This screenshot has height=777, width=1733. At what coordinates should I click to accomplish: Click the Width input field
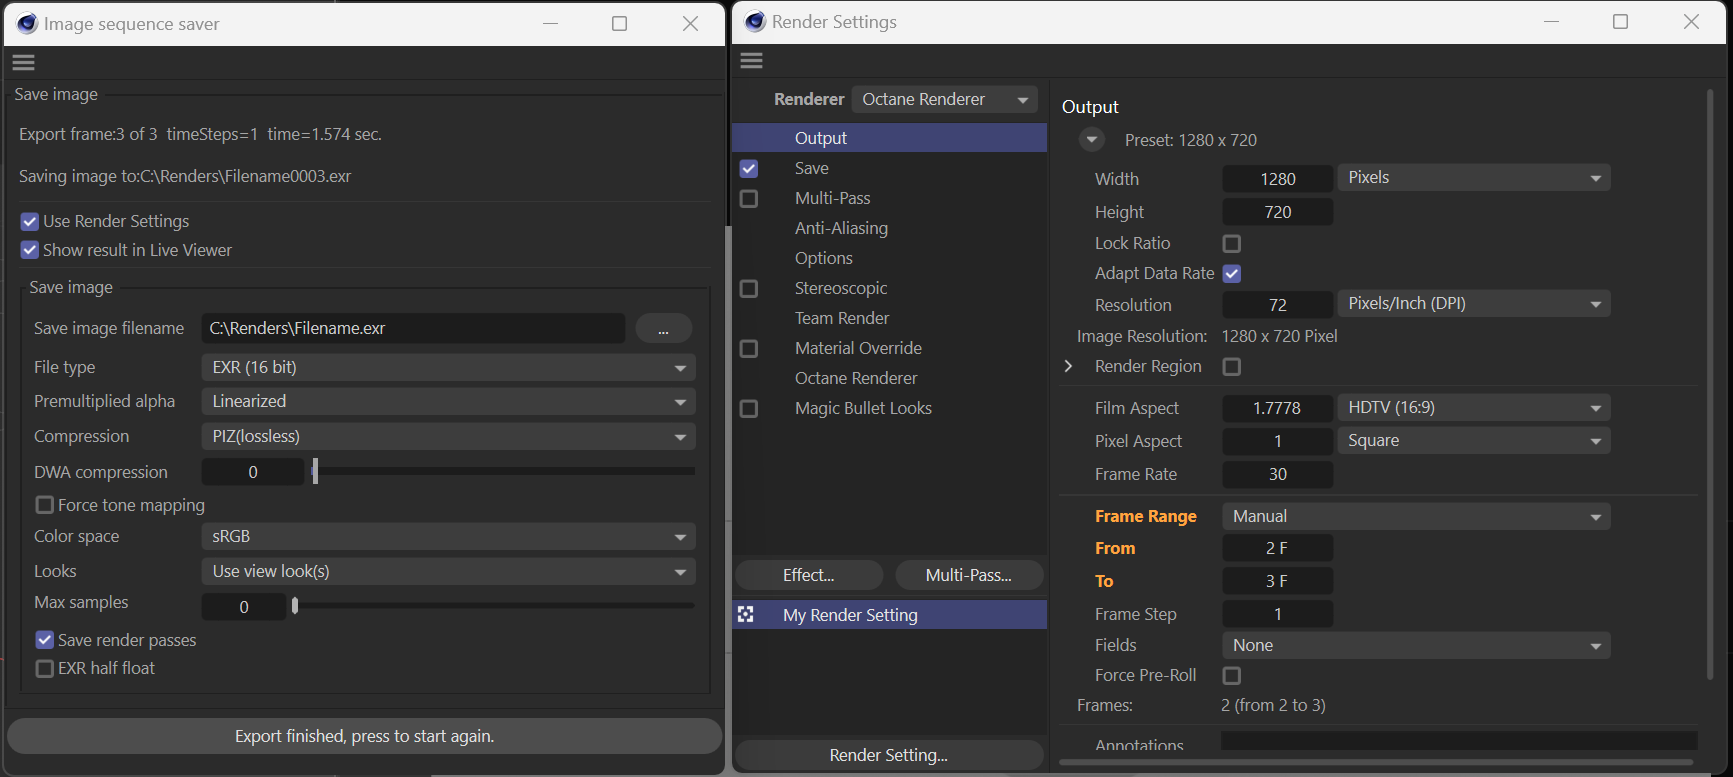tap(1277, 179)
